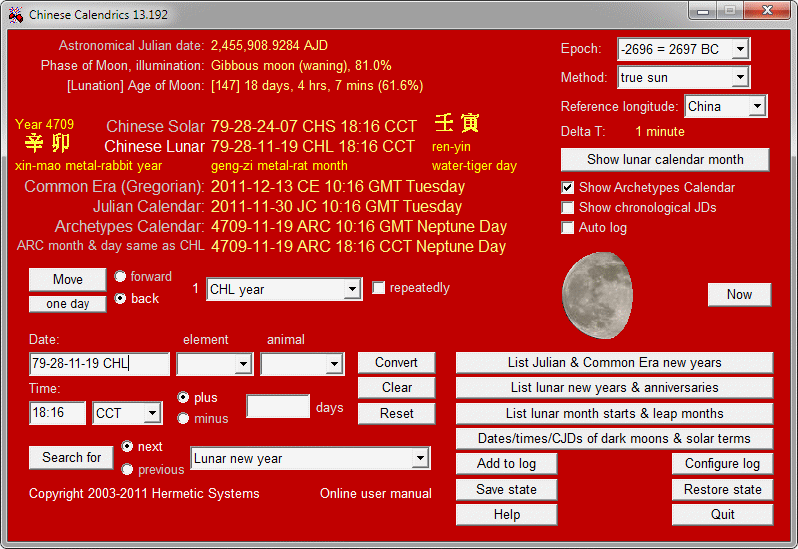
Task: Click List lunar month starts & leap months
Action: pos(614,413)
